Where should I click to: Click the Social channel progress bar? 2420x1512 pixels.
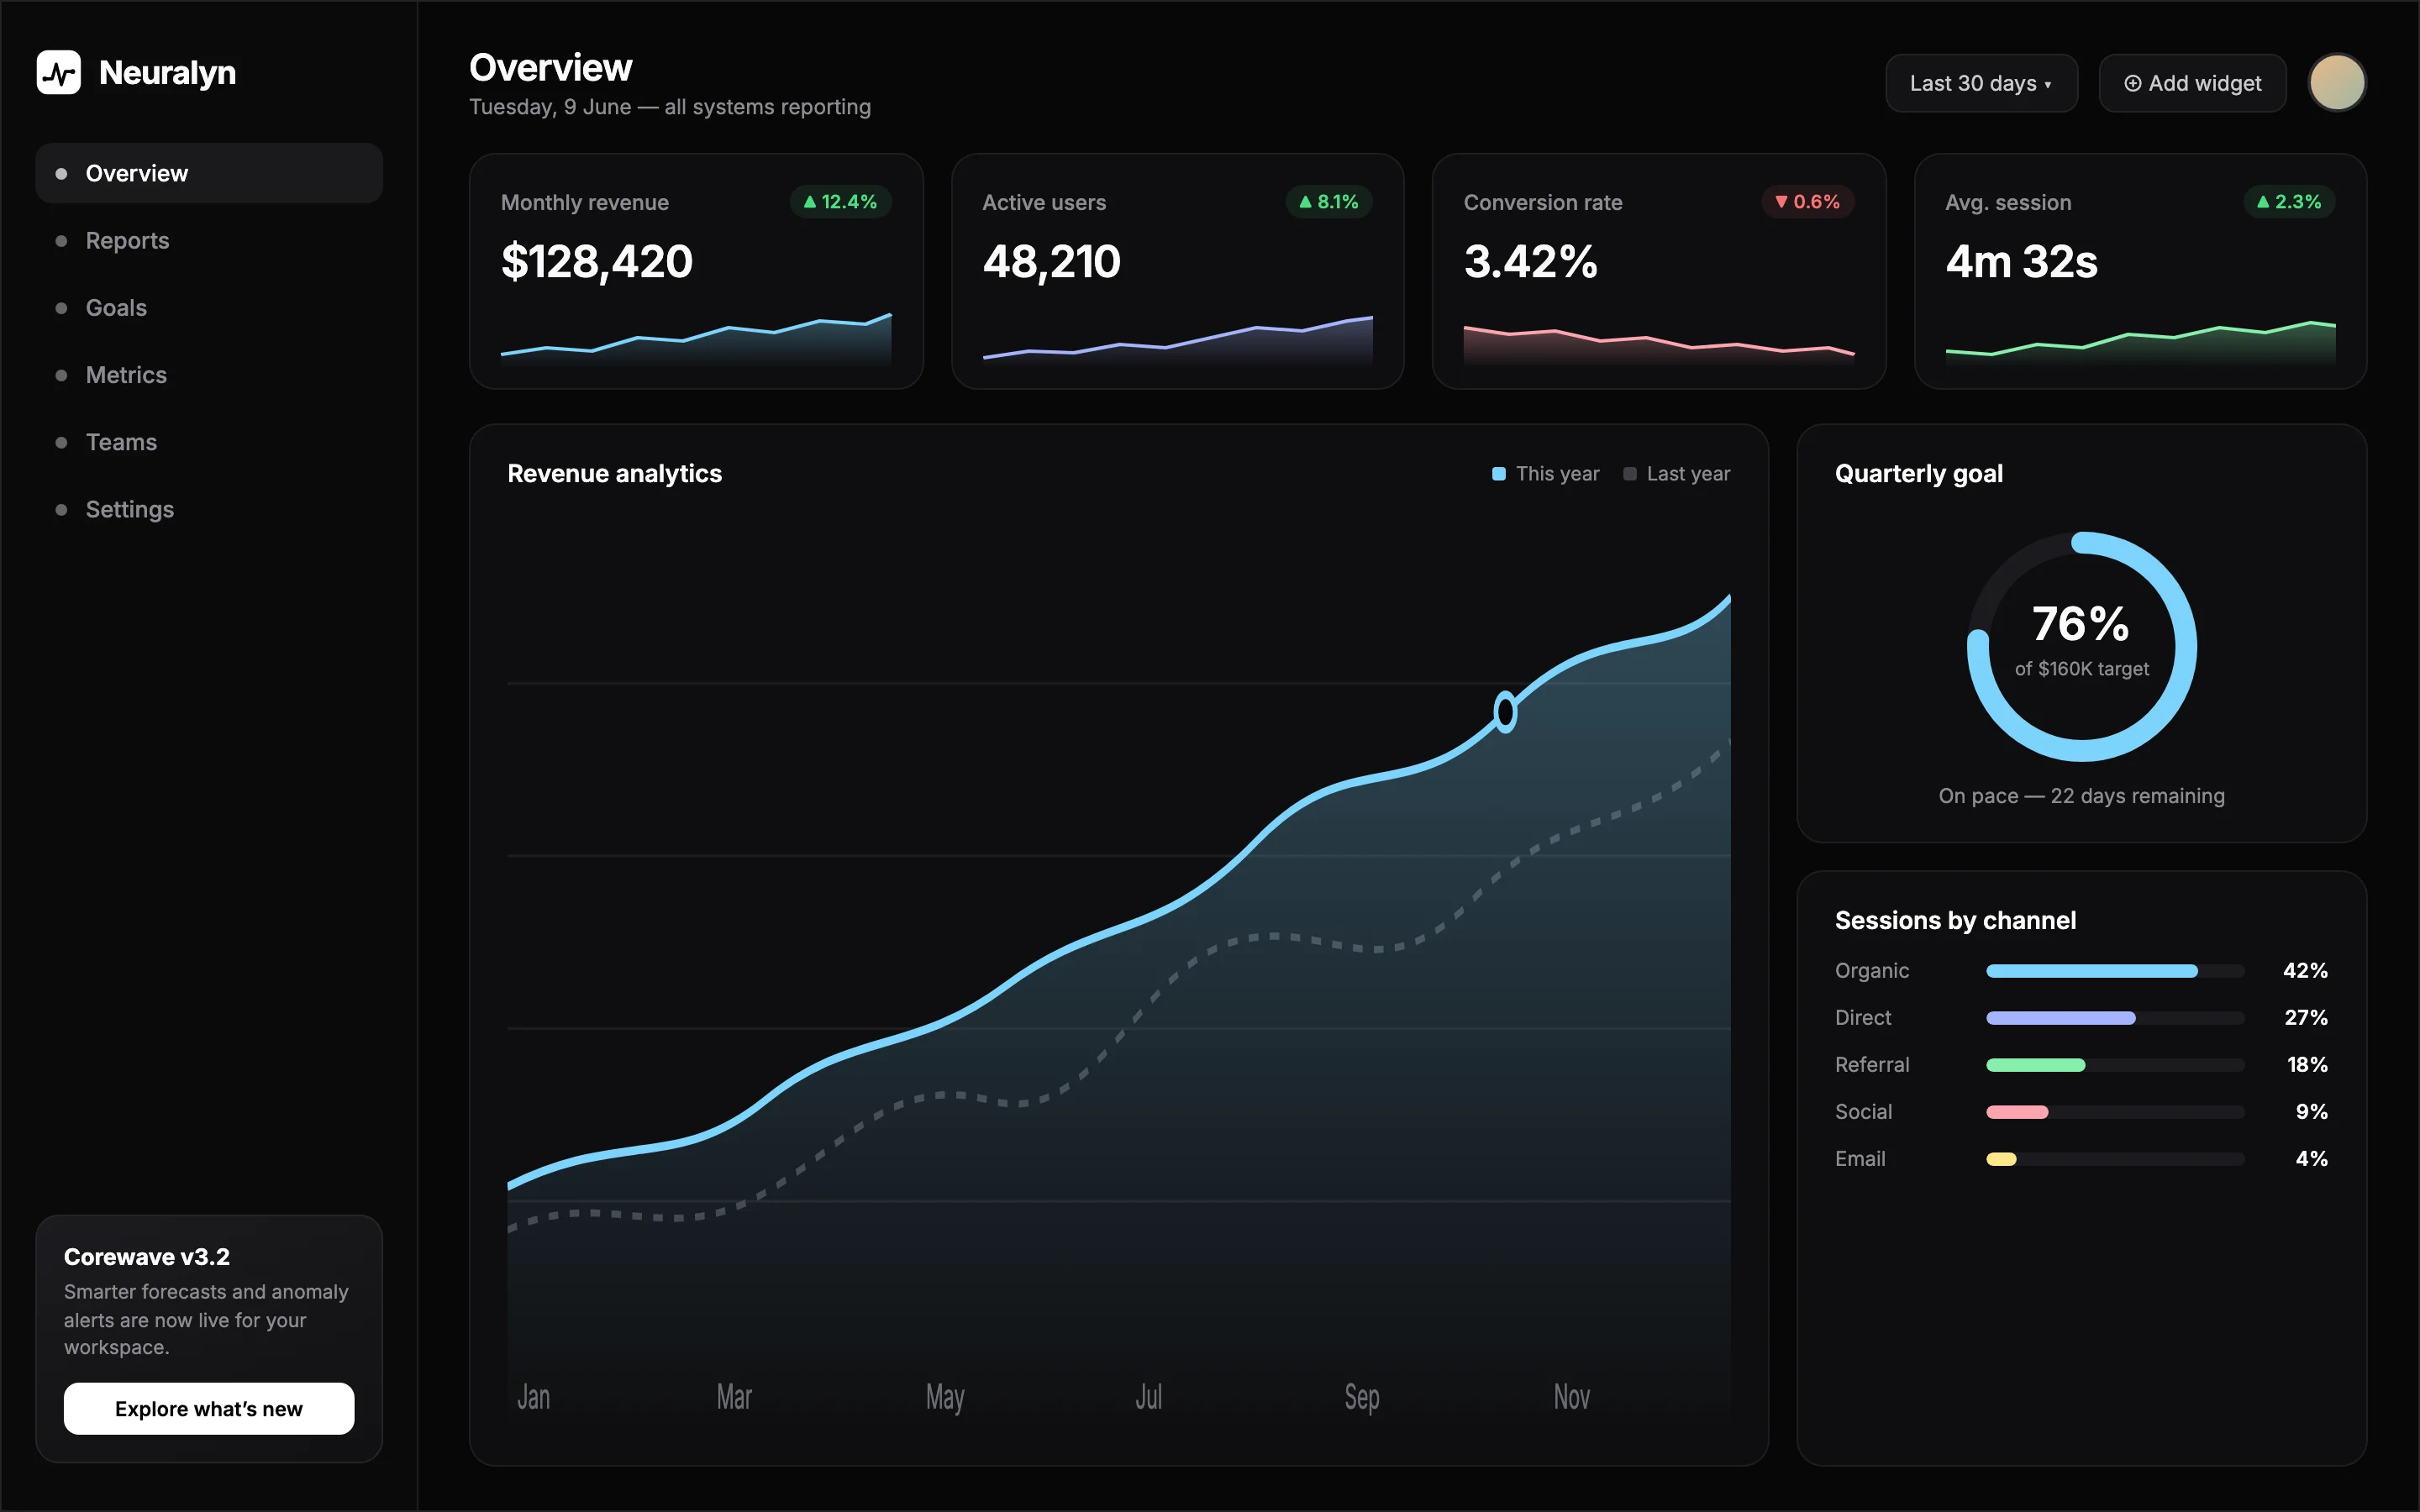(2115, 1112)
